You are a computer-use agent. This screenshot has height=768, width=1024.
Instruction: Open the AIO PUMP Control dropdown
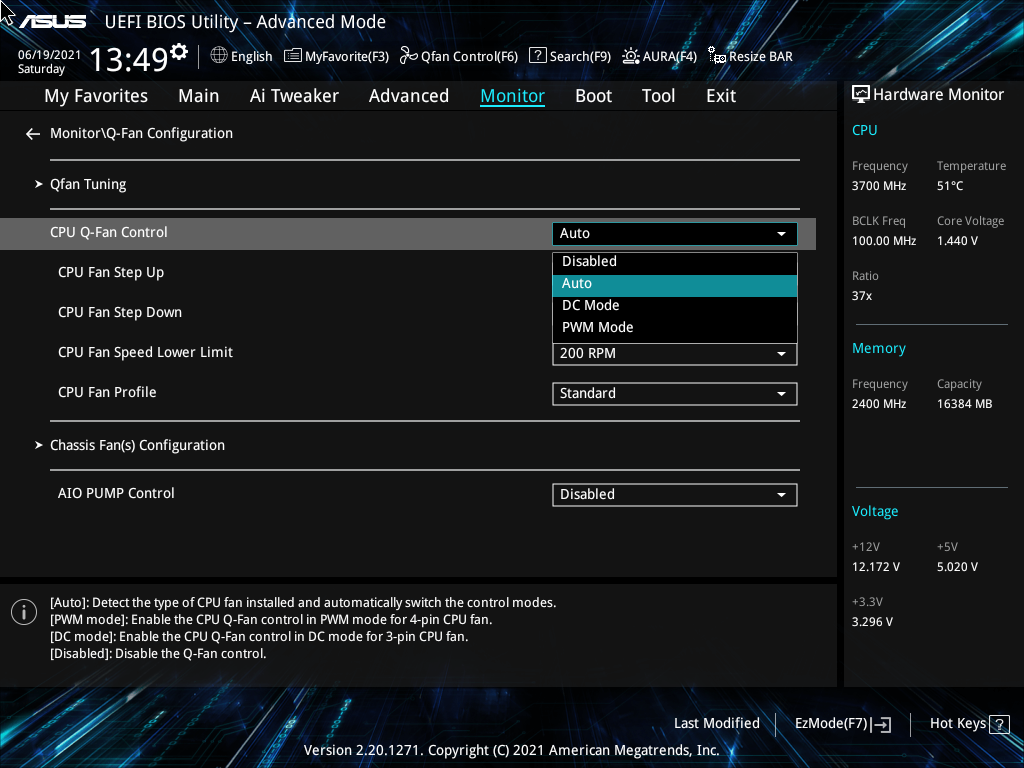(674, 494)
